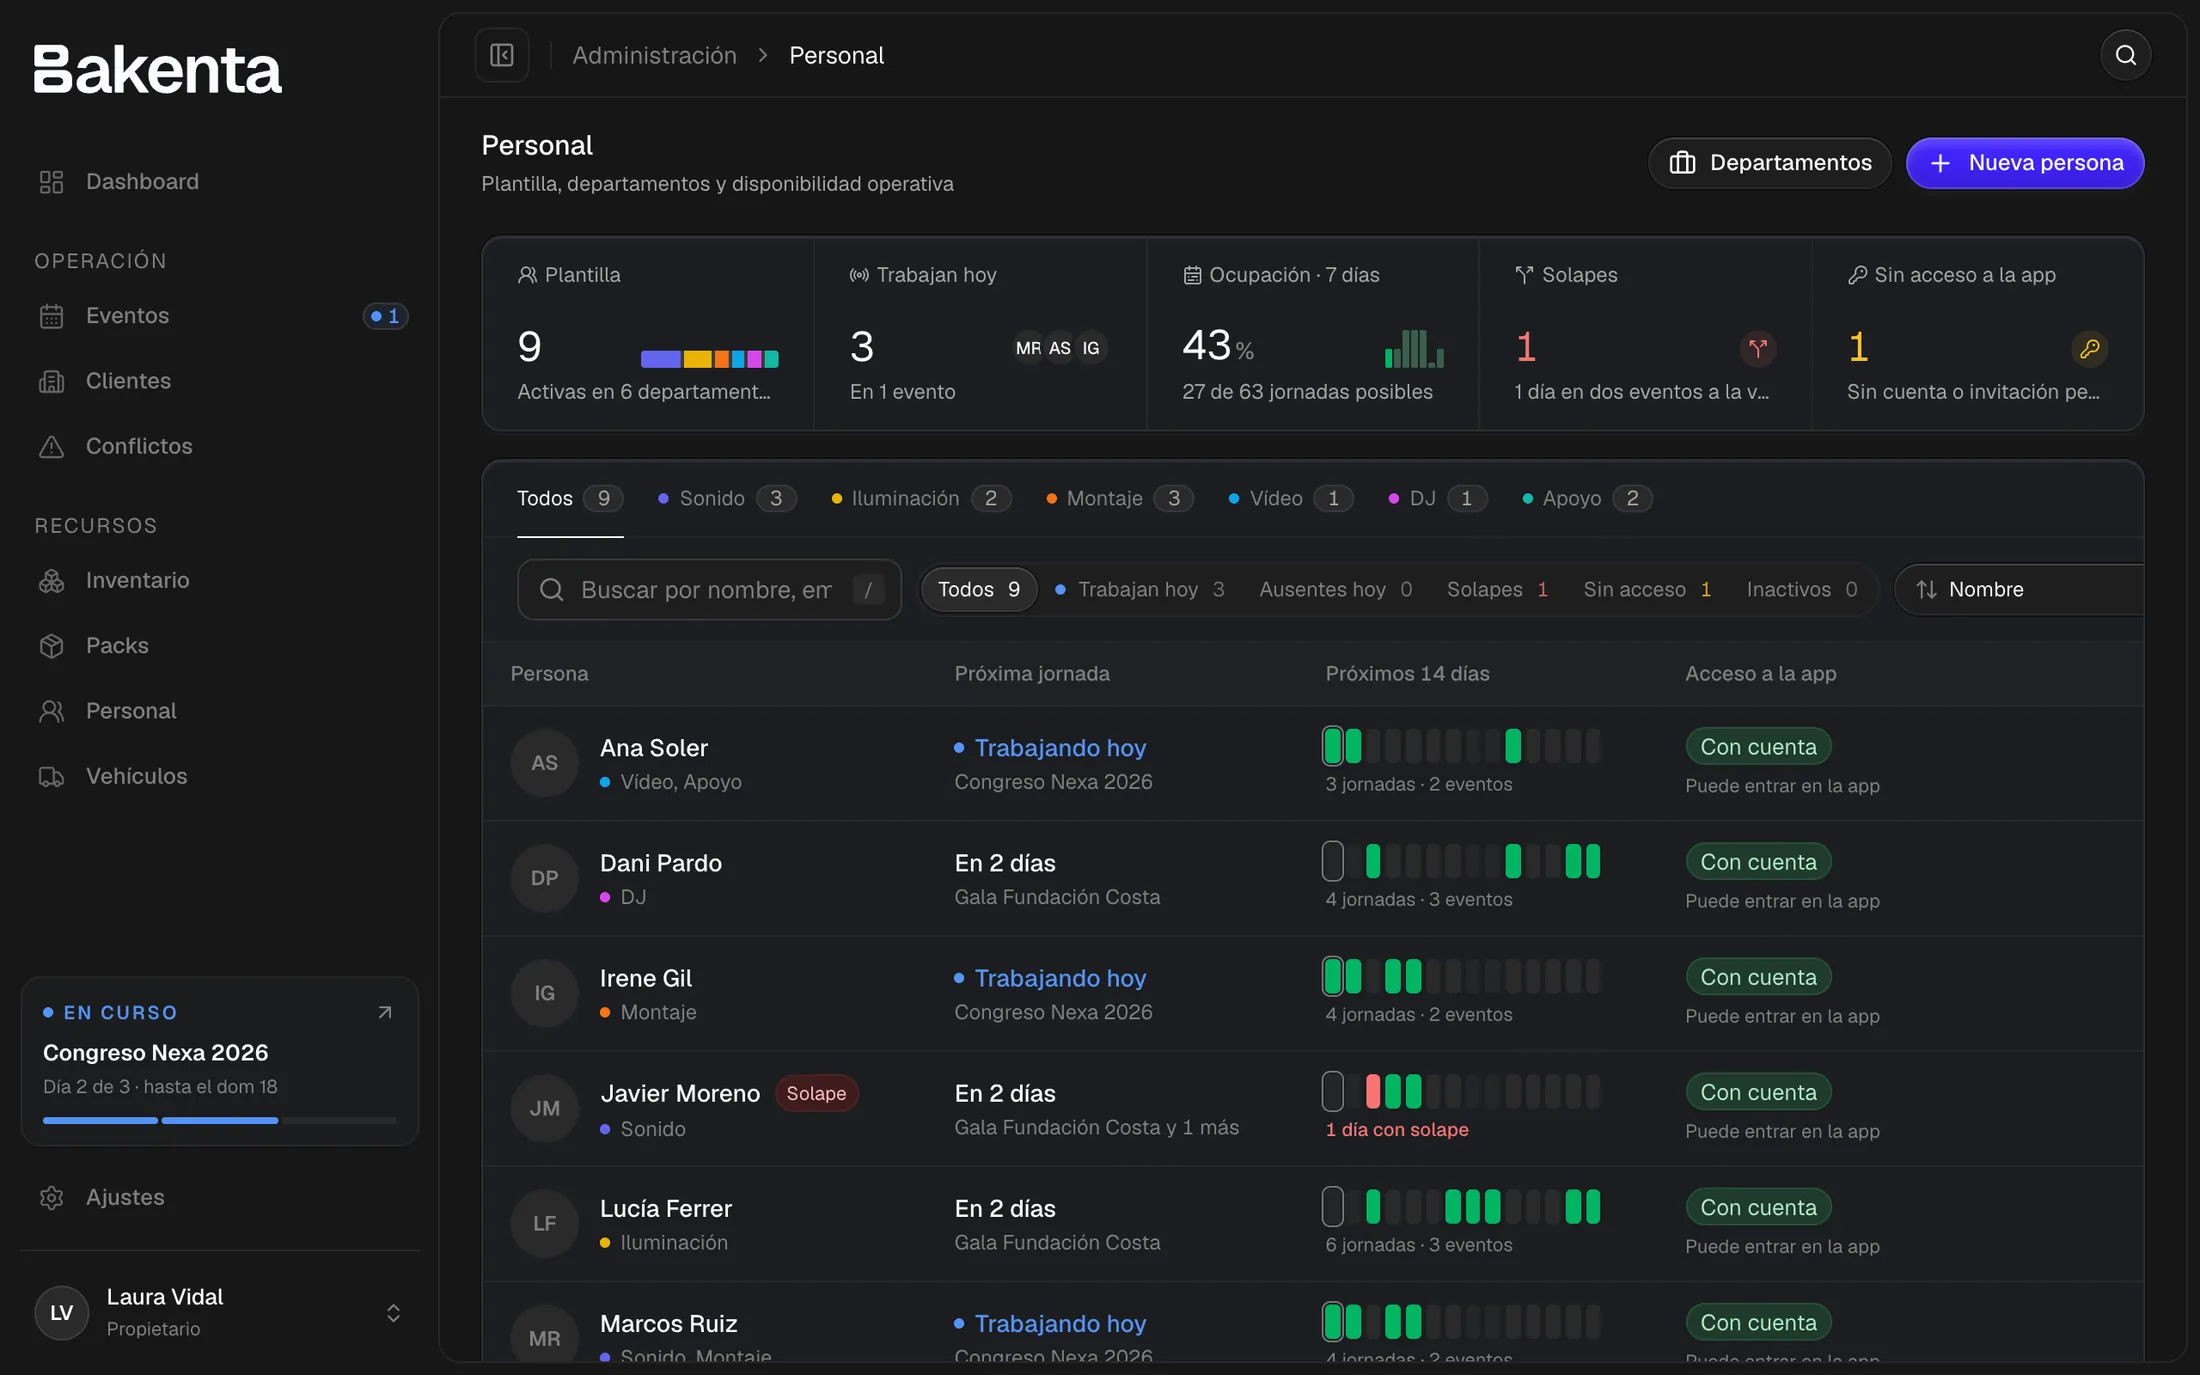Select Personal in the sidebar
Screen dimensions: 2200x1375
coord(220,711)
